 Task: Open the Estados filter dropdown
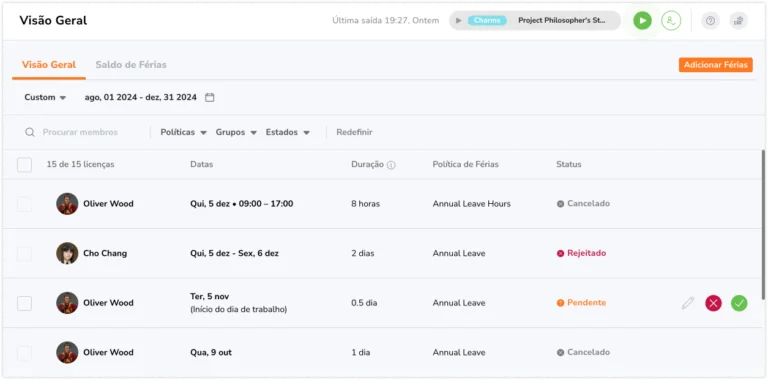point(288,132)
